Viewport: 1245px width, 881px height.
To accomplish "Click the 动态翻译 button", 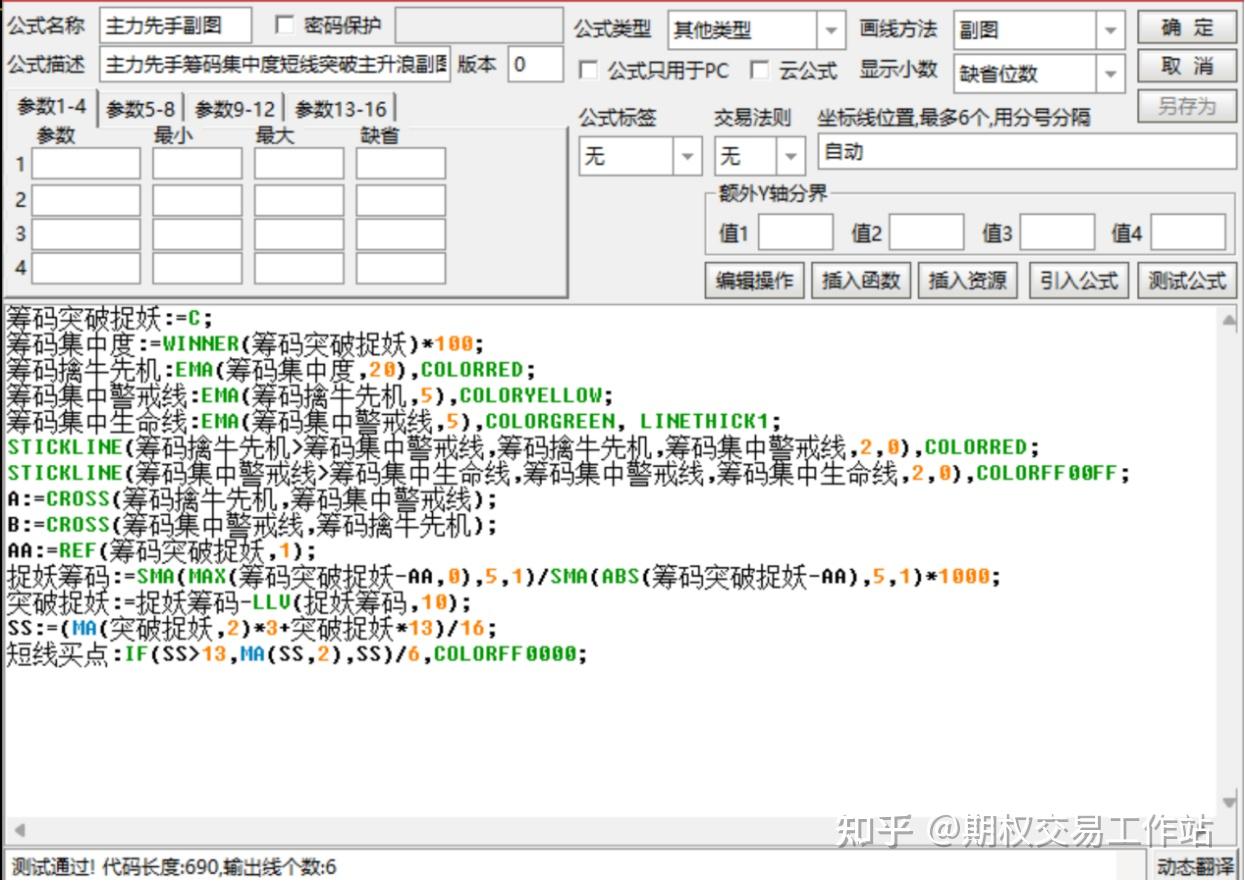I will click(1195, 865).
